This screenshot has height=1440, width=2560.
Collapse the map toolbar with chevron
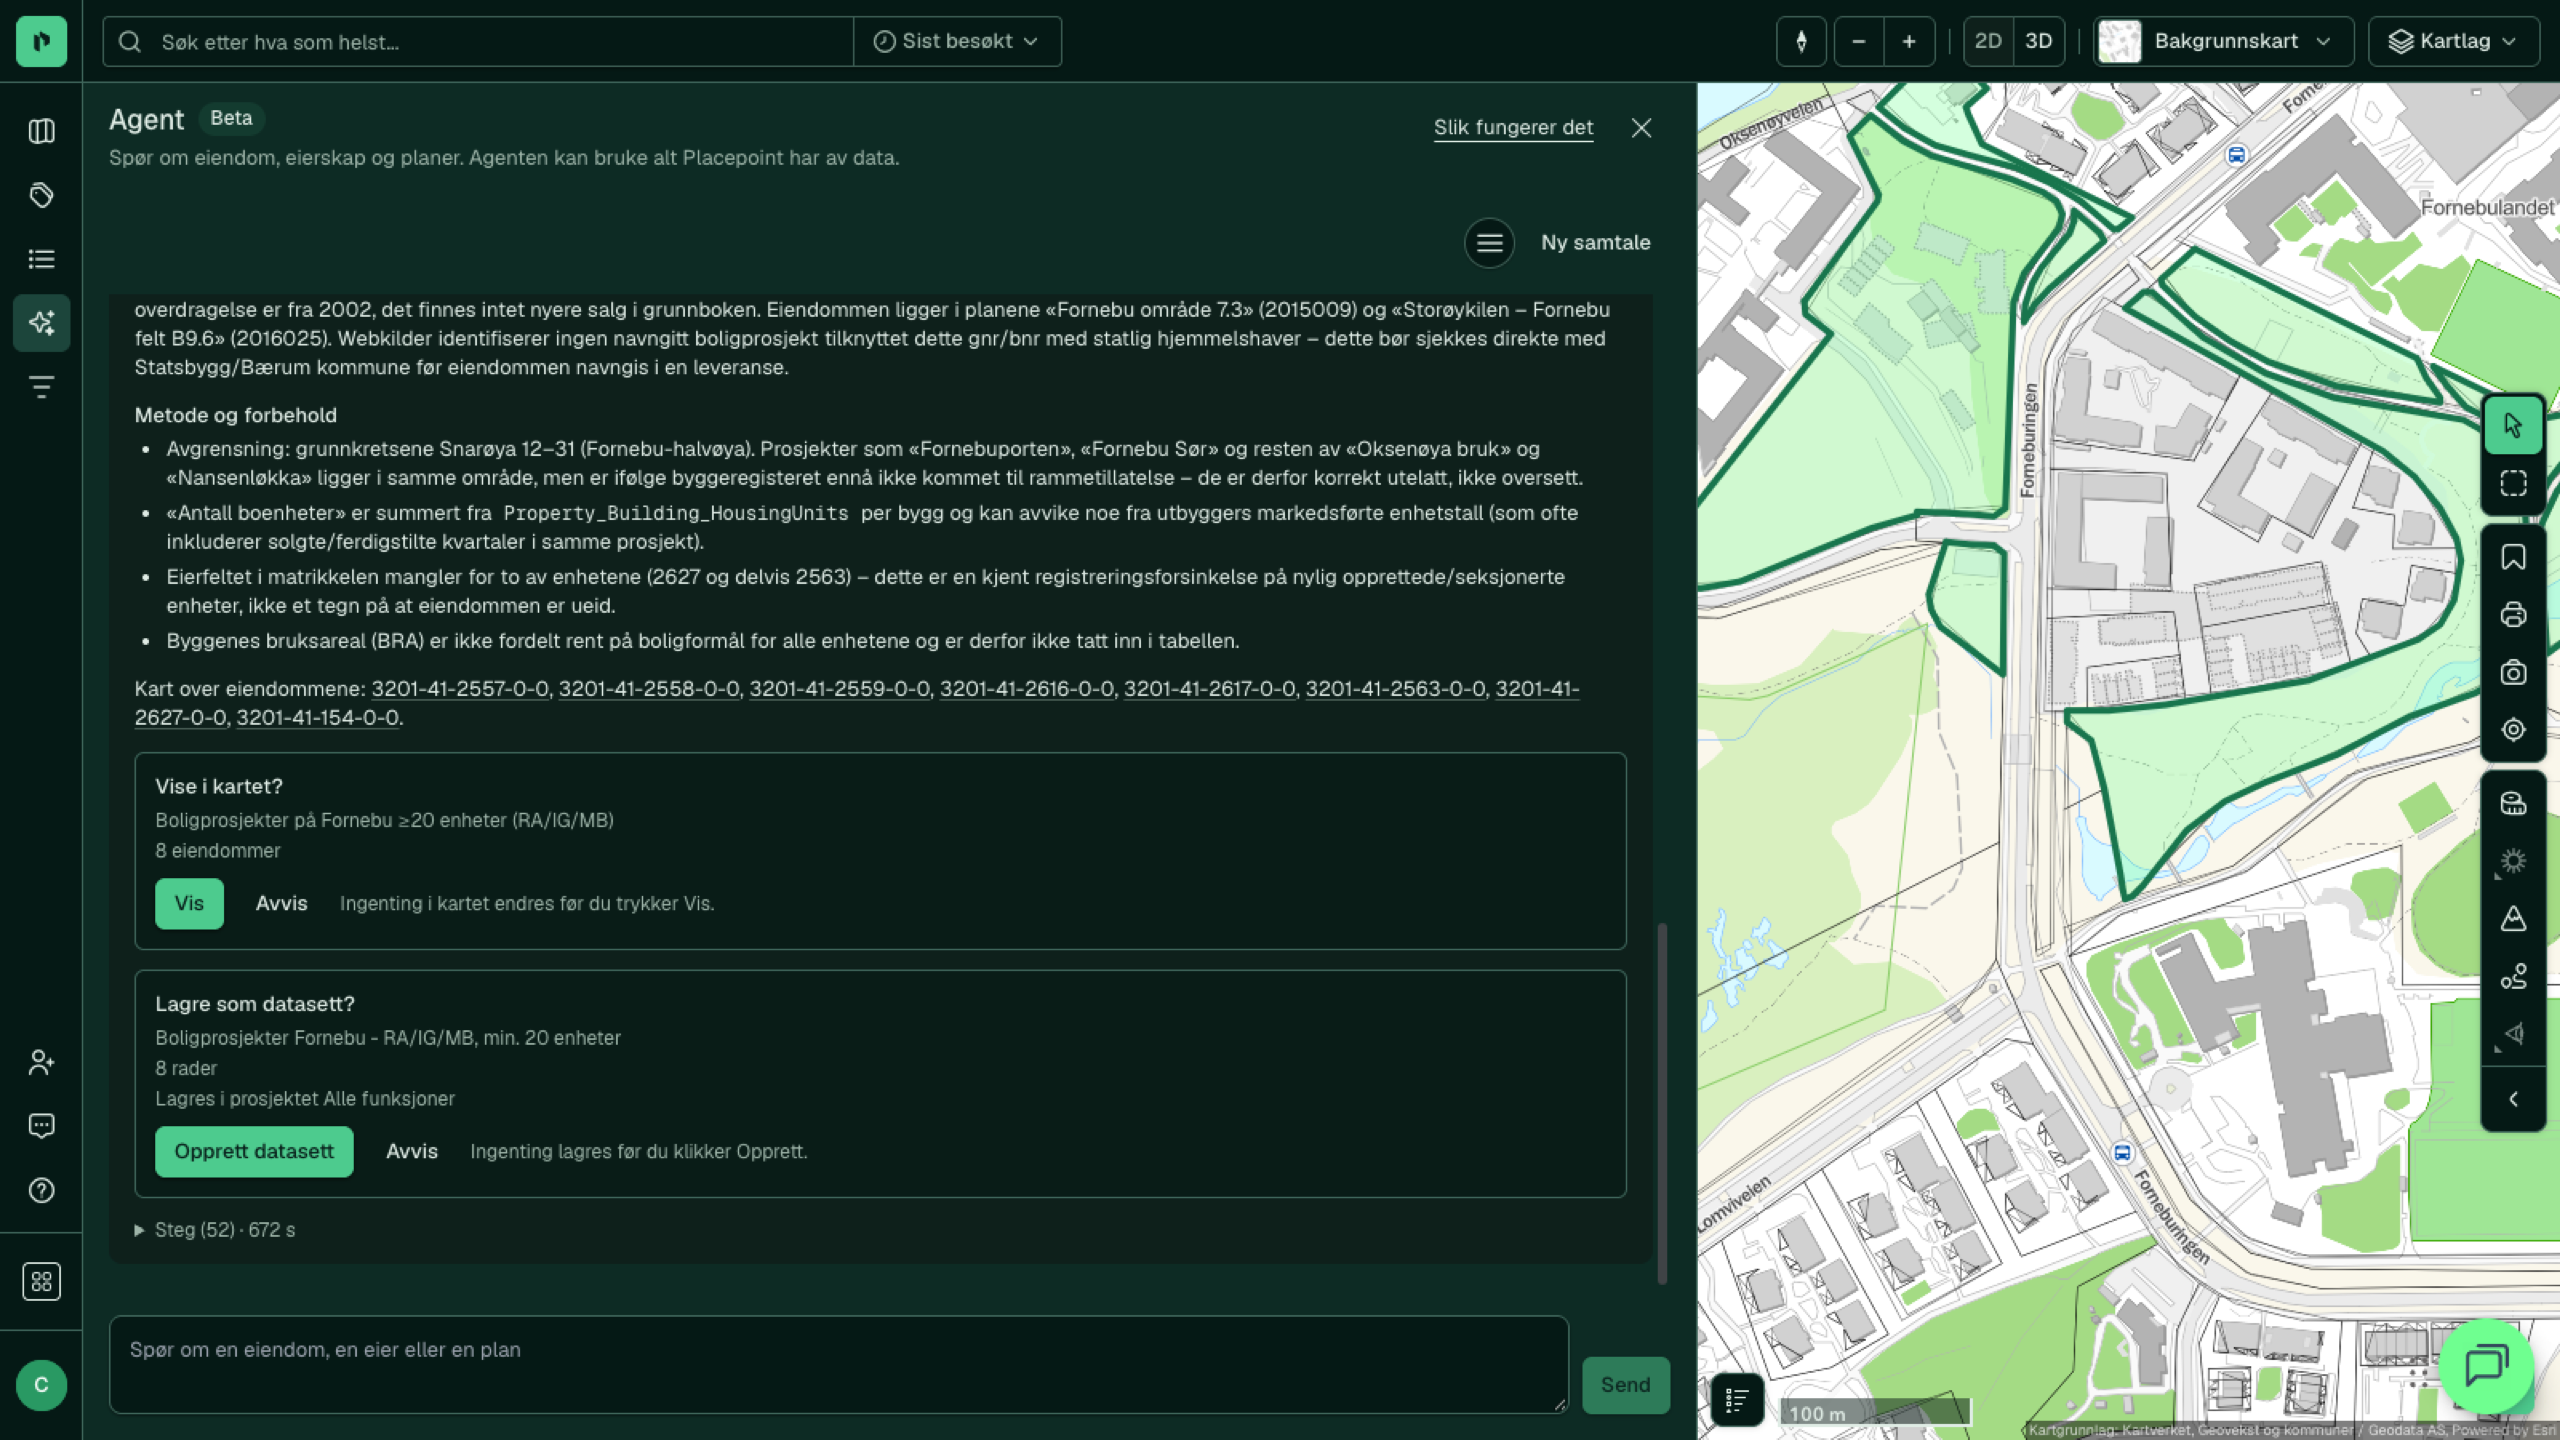2513,1099
